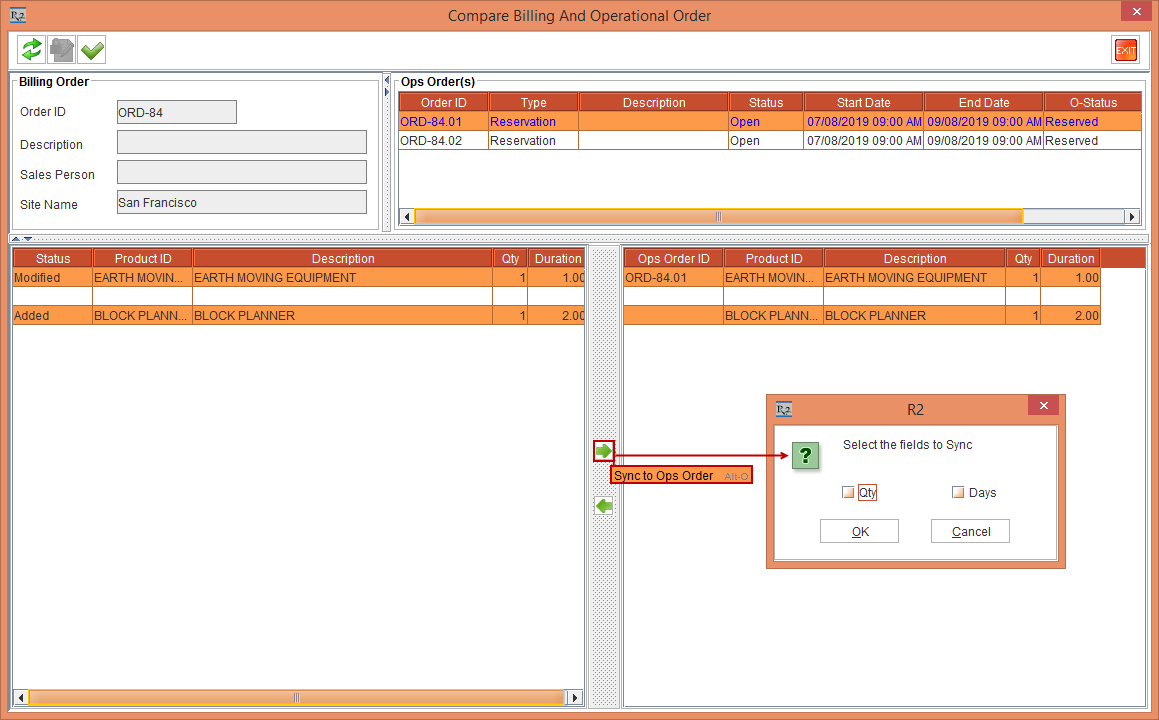This screenshot has height=720, width=1159.
Task: Click inside the Description input field
Action: (x=242, y=144)
